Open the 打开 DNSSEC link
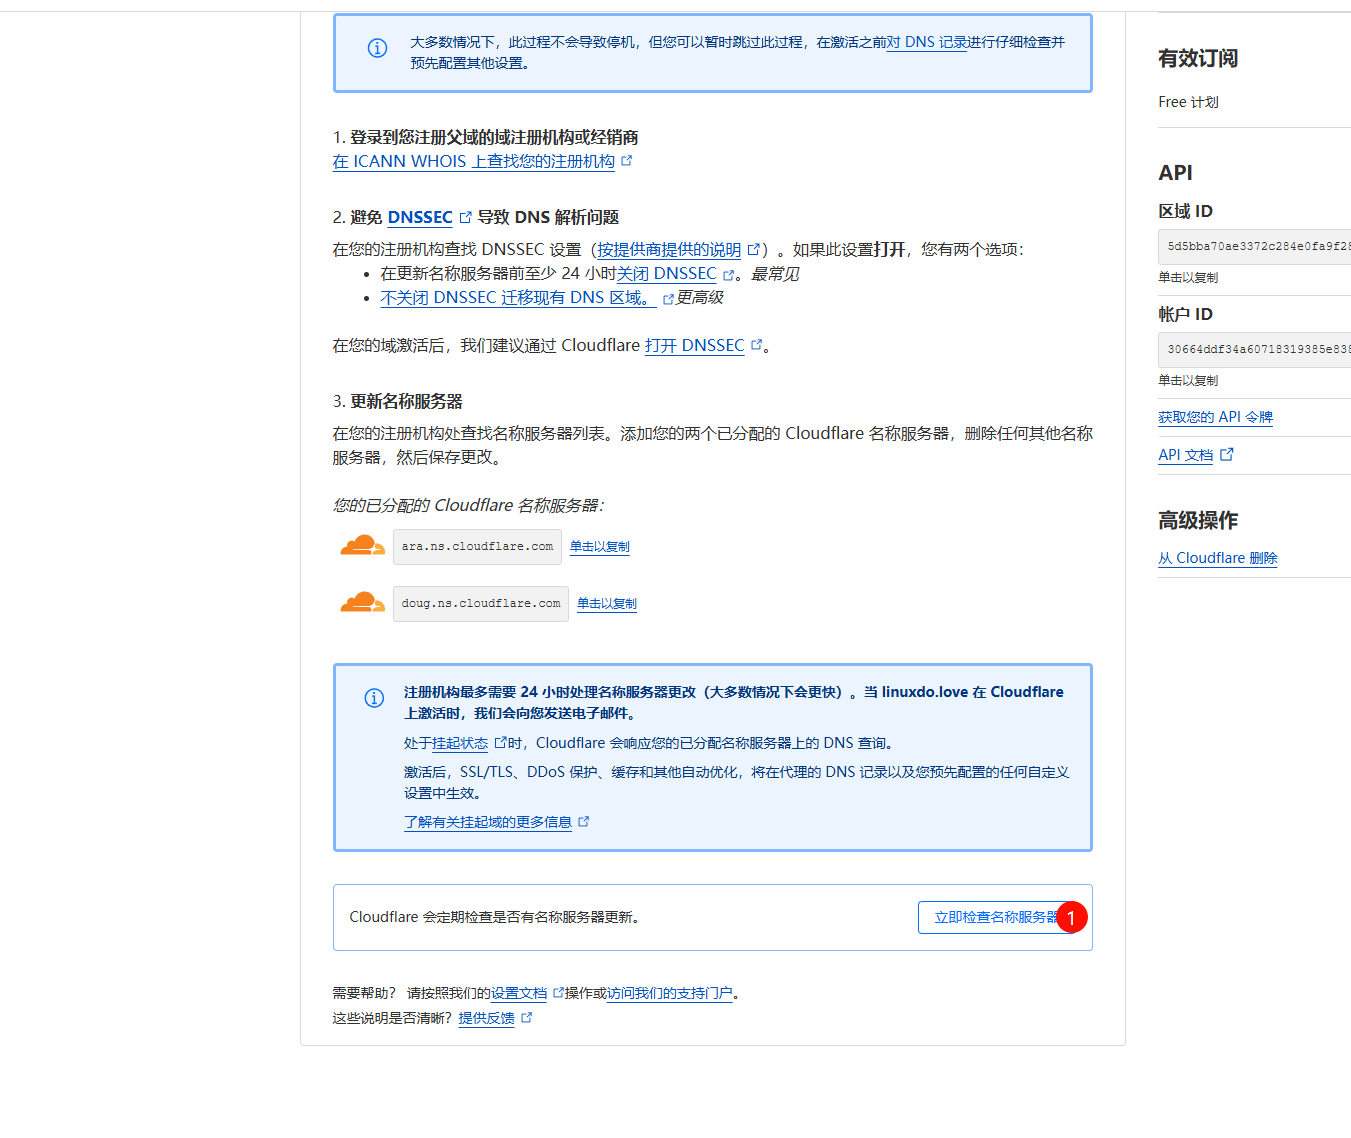This screenshot has width=1351, height=1138. click(694, 345)
